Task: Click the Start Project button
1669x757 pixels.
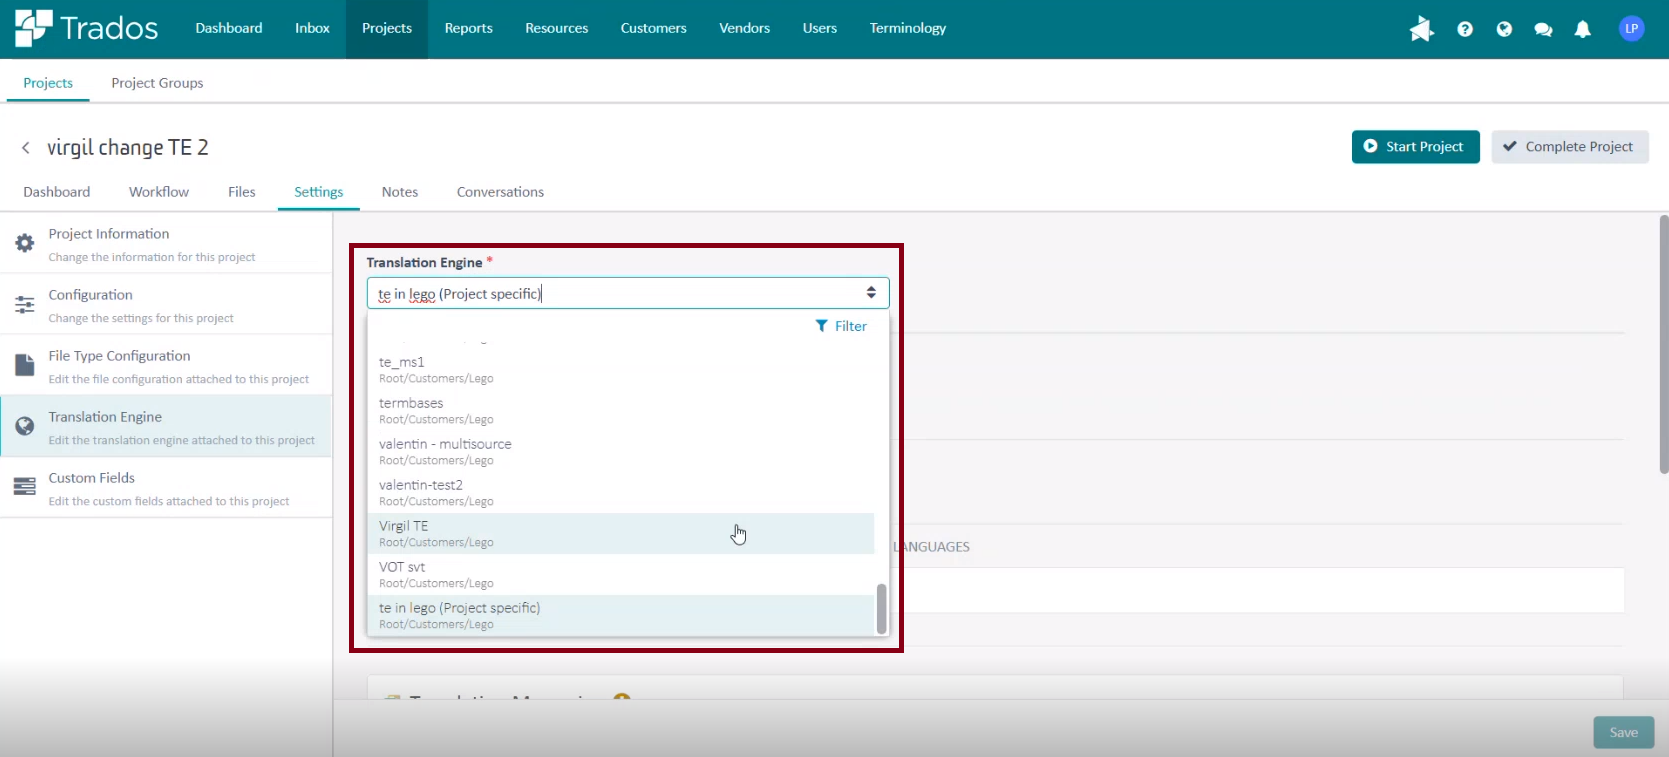Action: 1415,147
